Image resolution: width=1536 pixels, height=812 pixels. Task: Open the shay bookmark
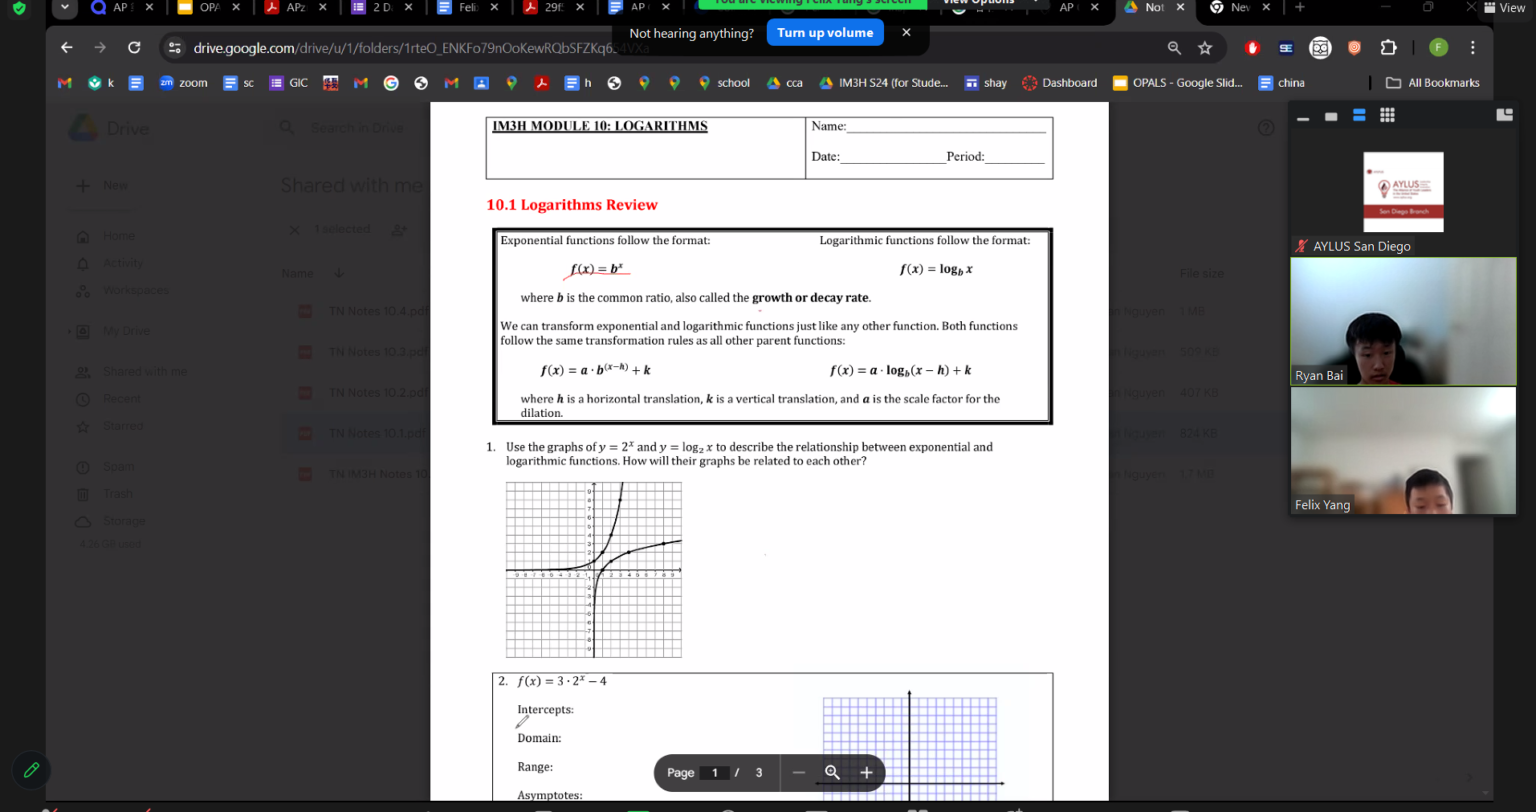pyautogui.click(x=985, y=83)
